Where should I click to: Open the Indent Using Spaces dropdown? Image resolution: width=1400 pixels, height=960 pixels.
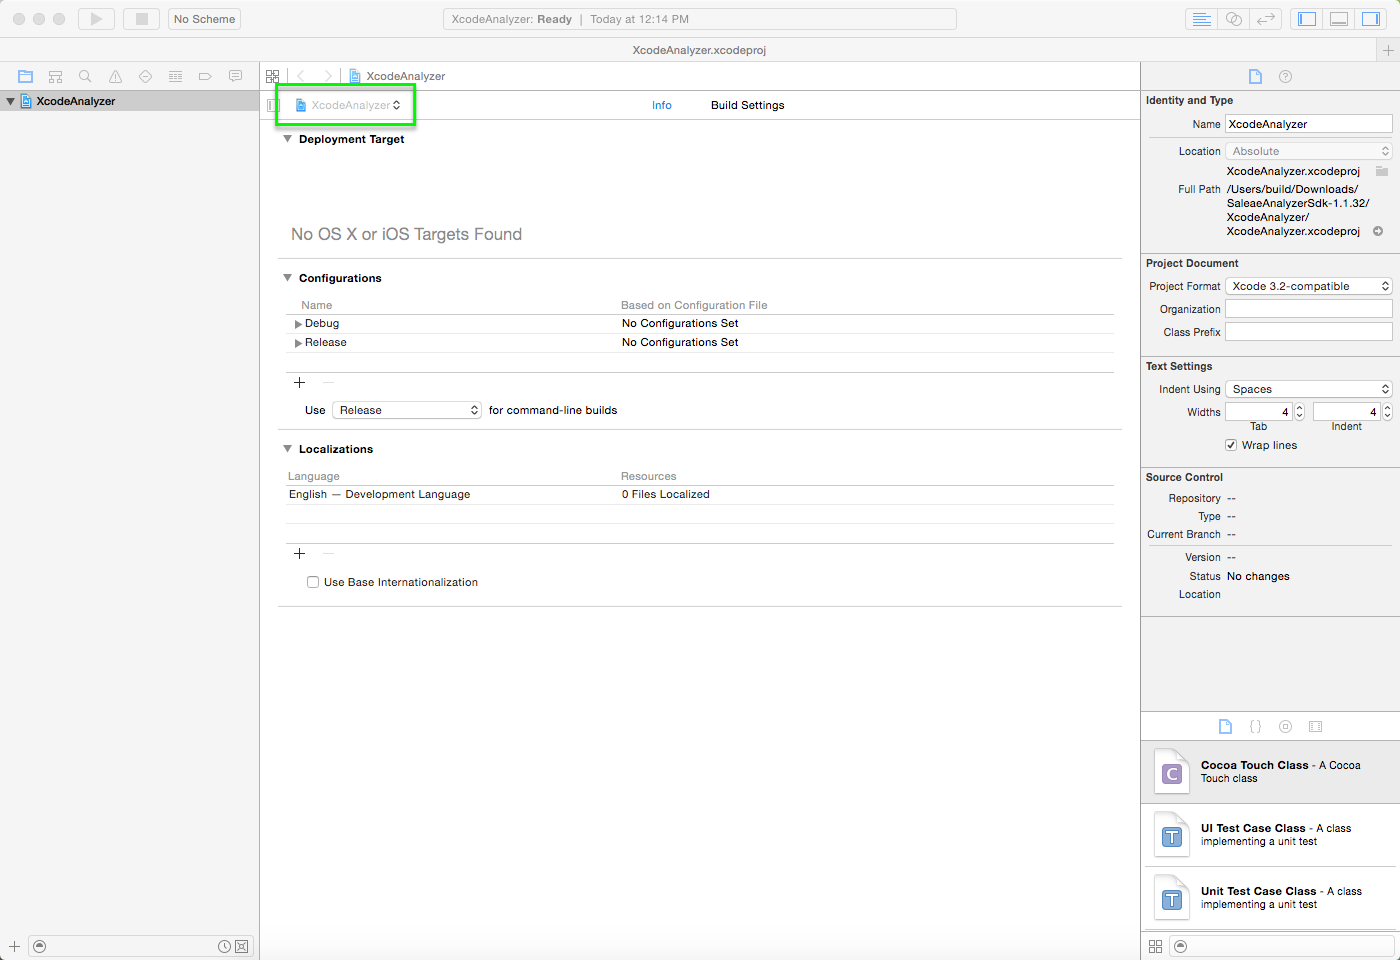coord(1308,389)
